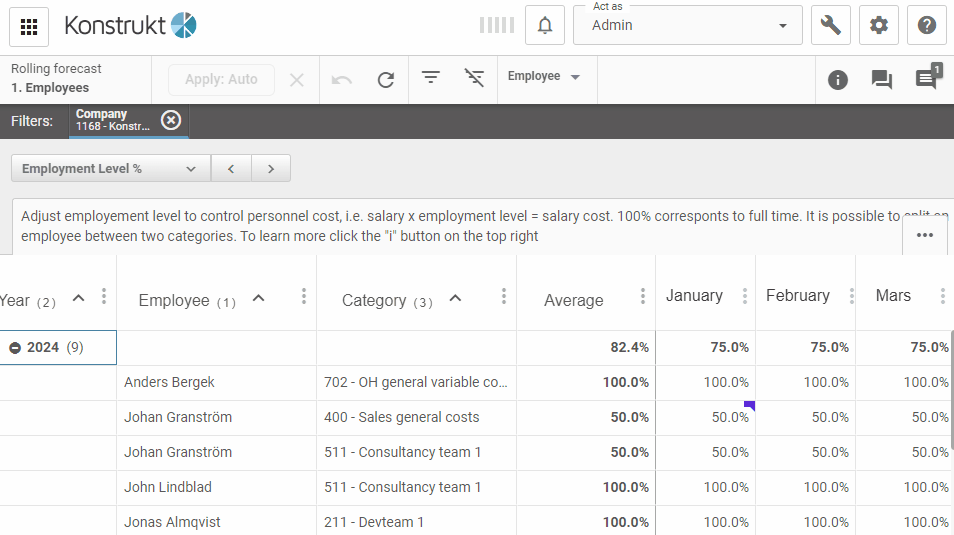
Task: Open the apps grid menu
Action: tap(29, 26)
